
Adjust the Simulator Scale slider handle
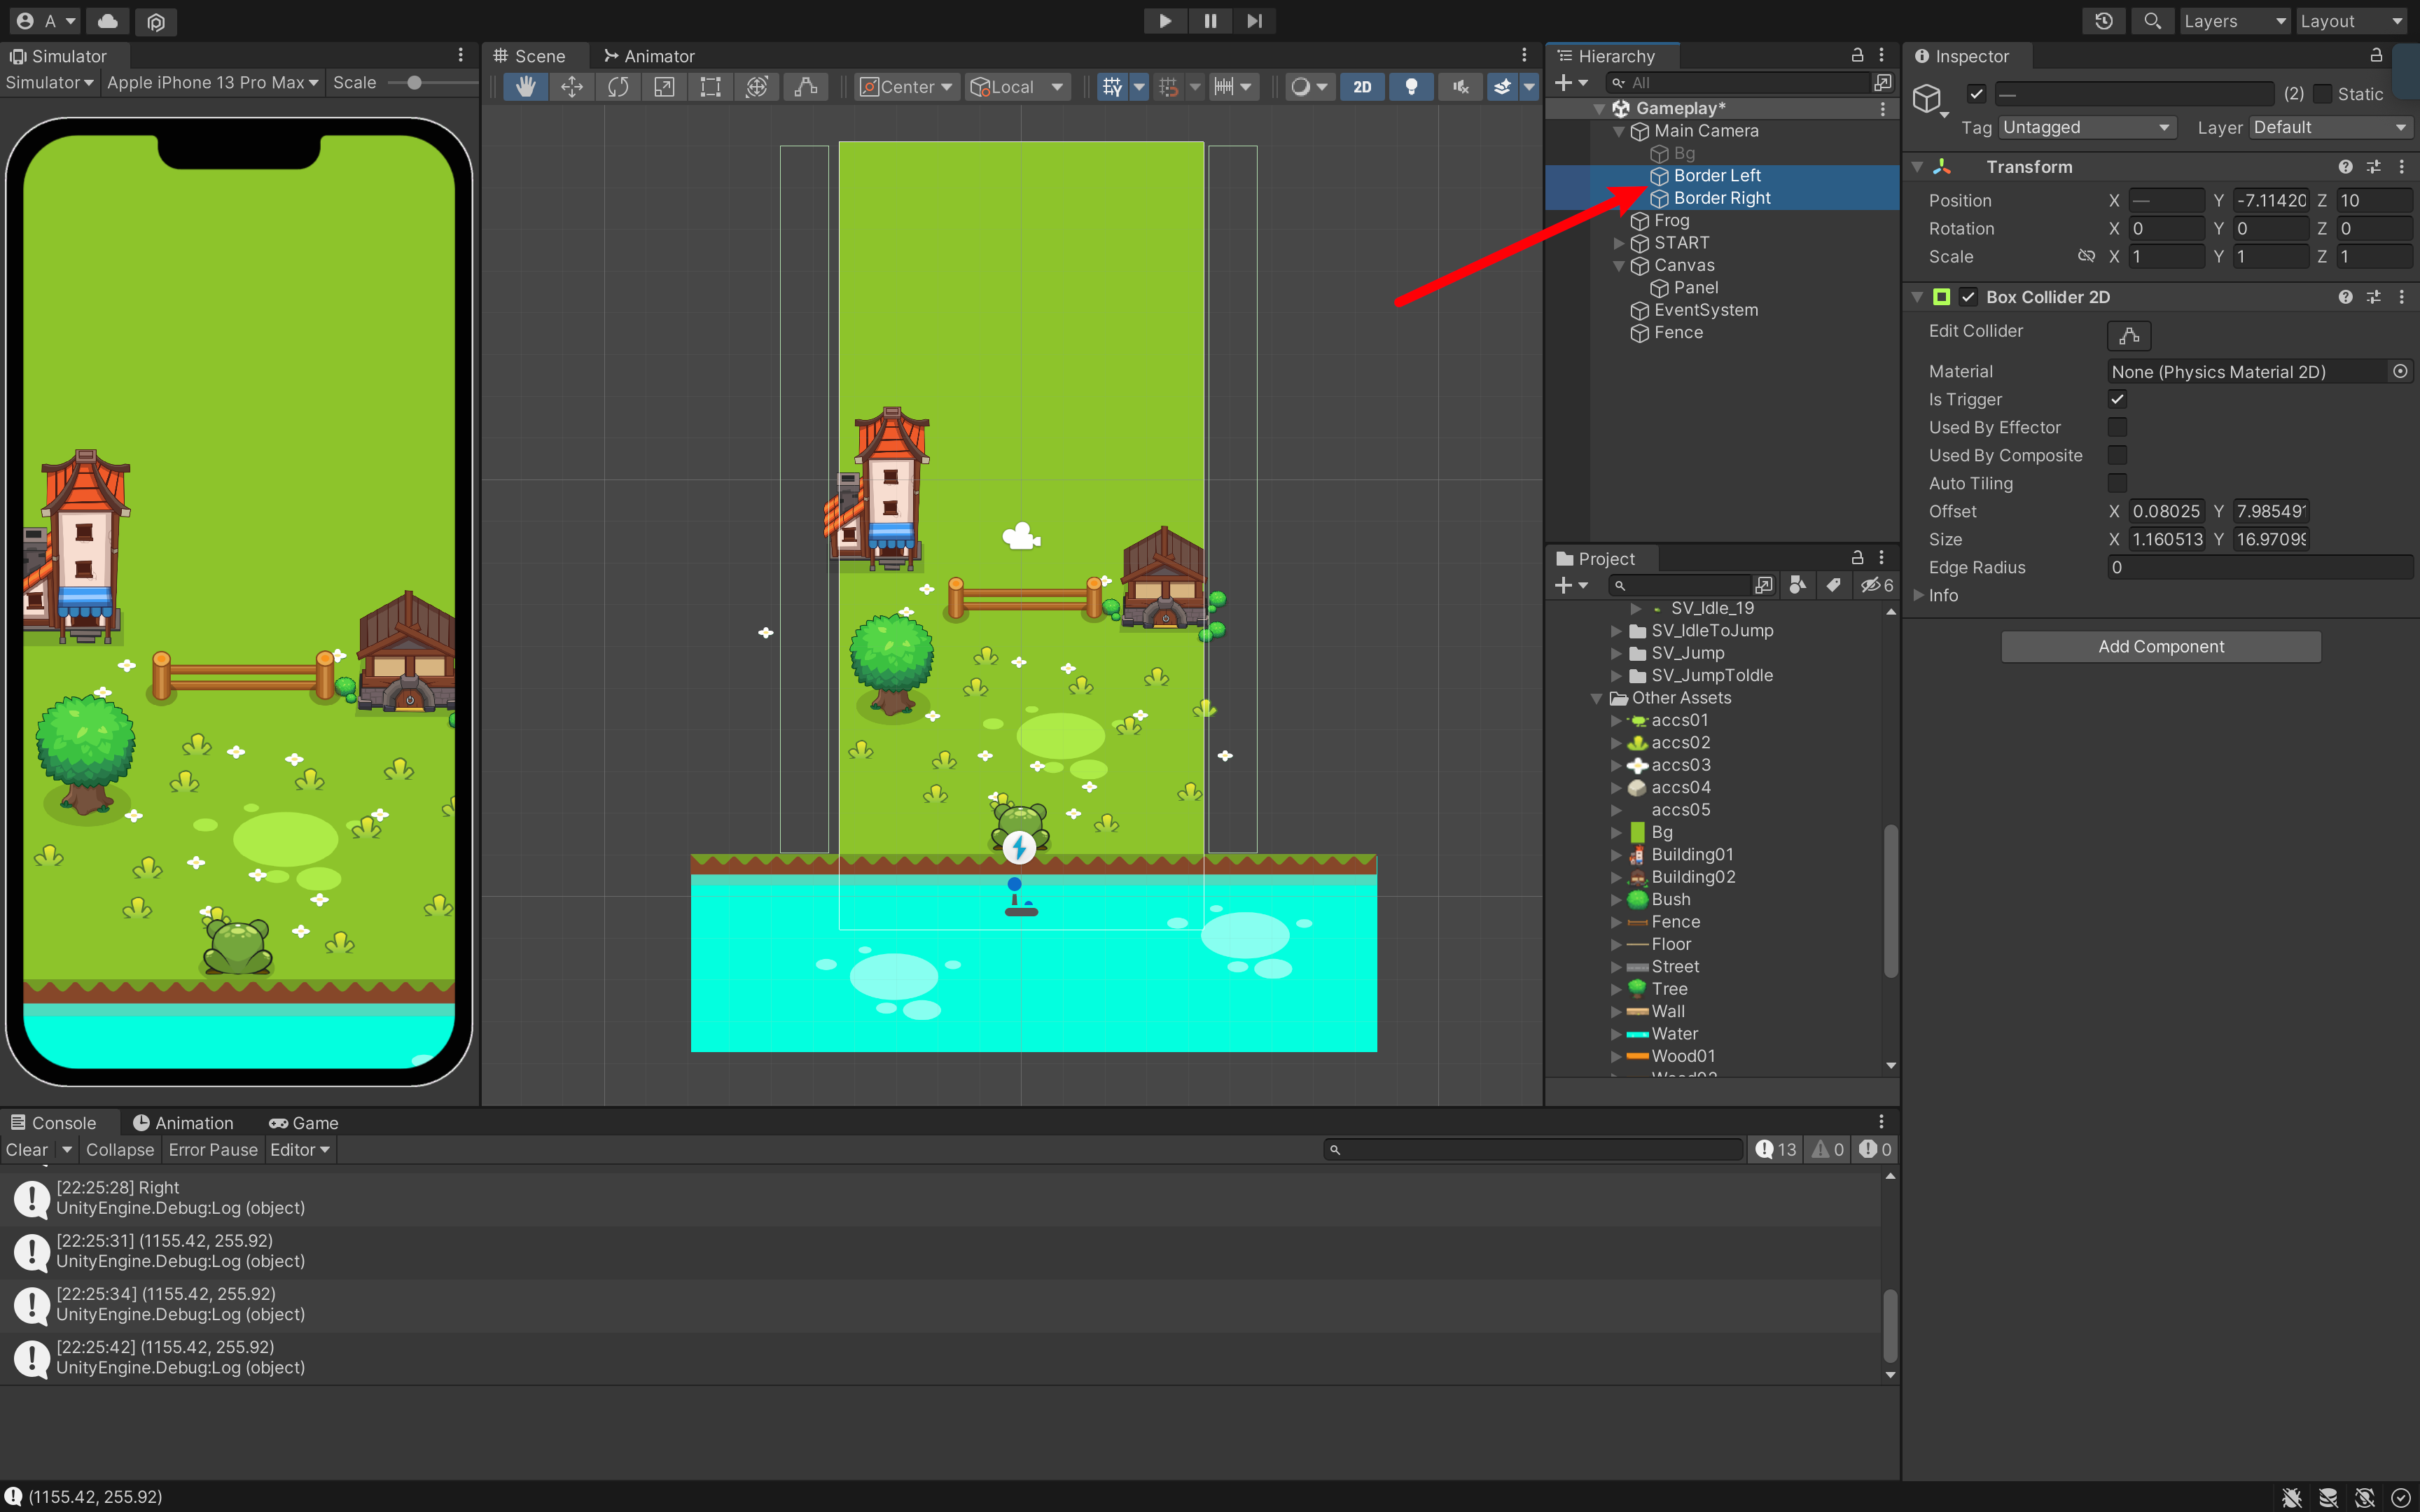tap(414, 83)
